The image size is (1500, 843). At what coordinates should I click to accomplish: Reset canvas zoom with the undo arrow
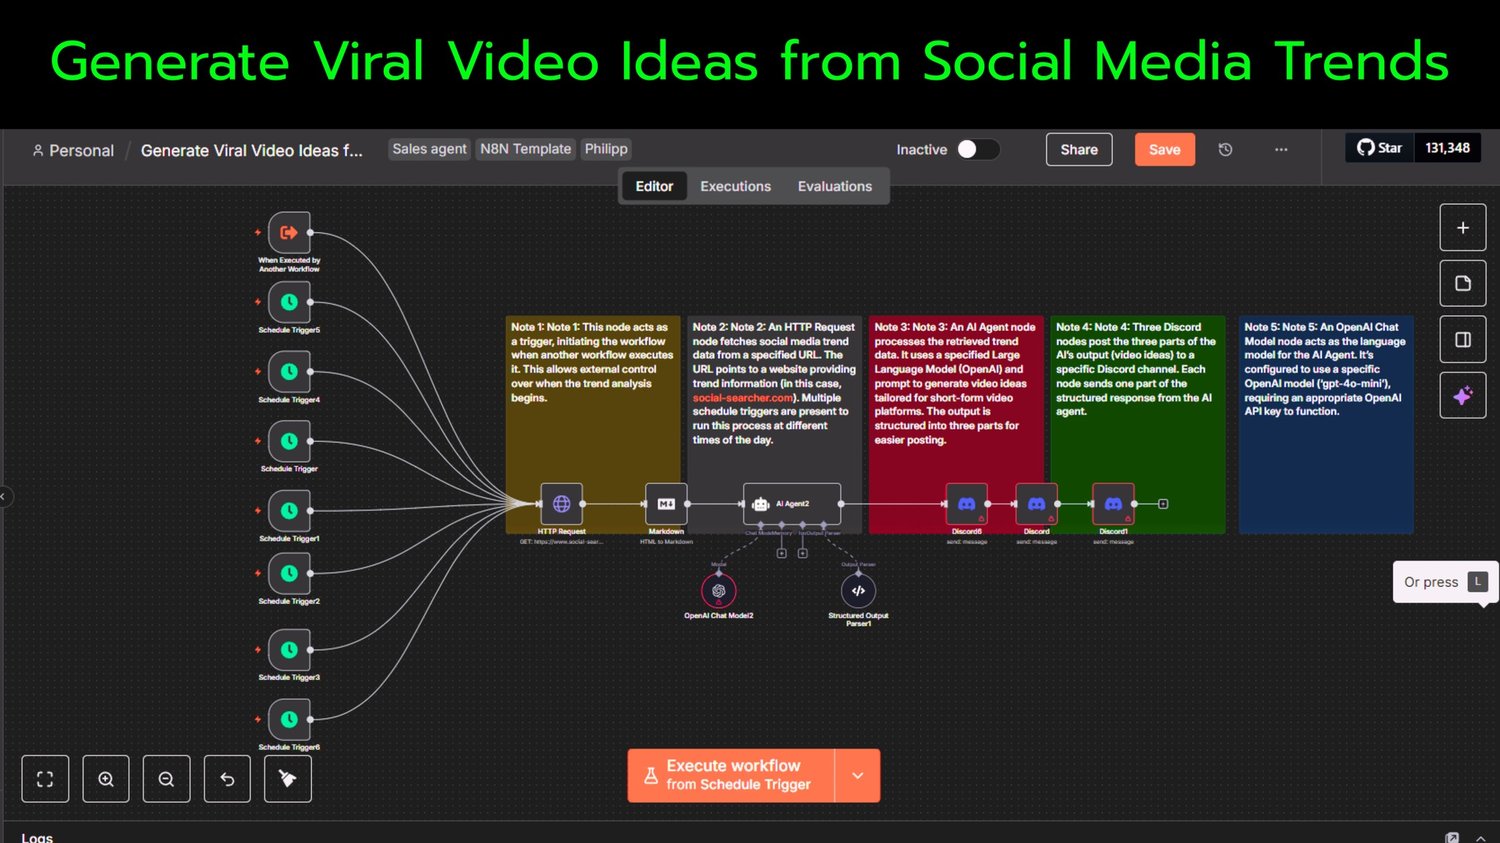[x=227, y=779]
